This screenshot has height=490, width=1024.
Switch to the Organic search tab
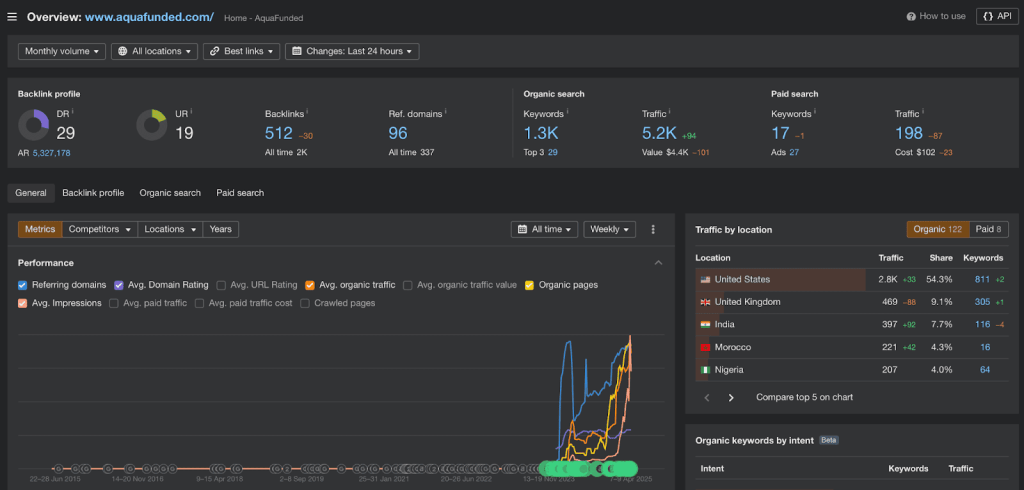pos(170,193)
